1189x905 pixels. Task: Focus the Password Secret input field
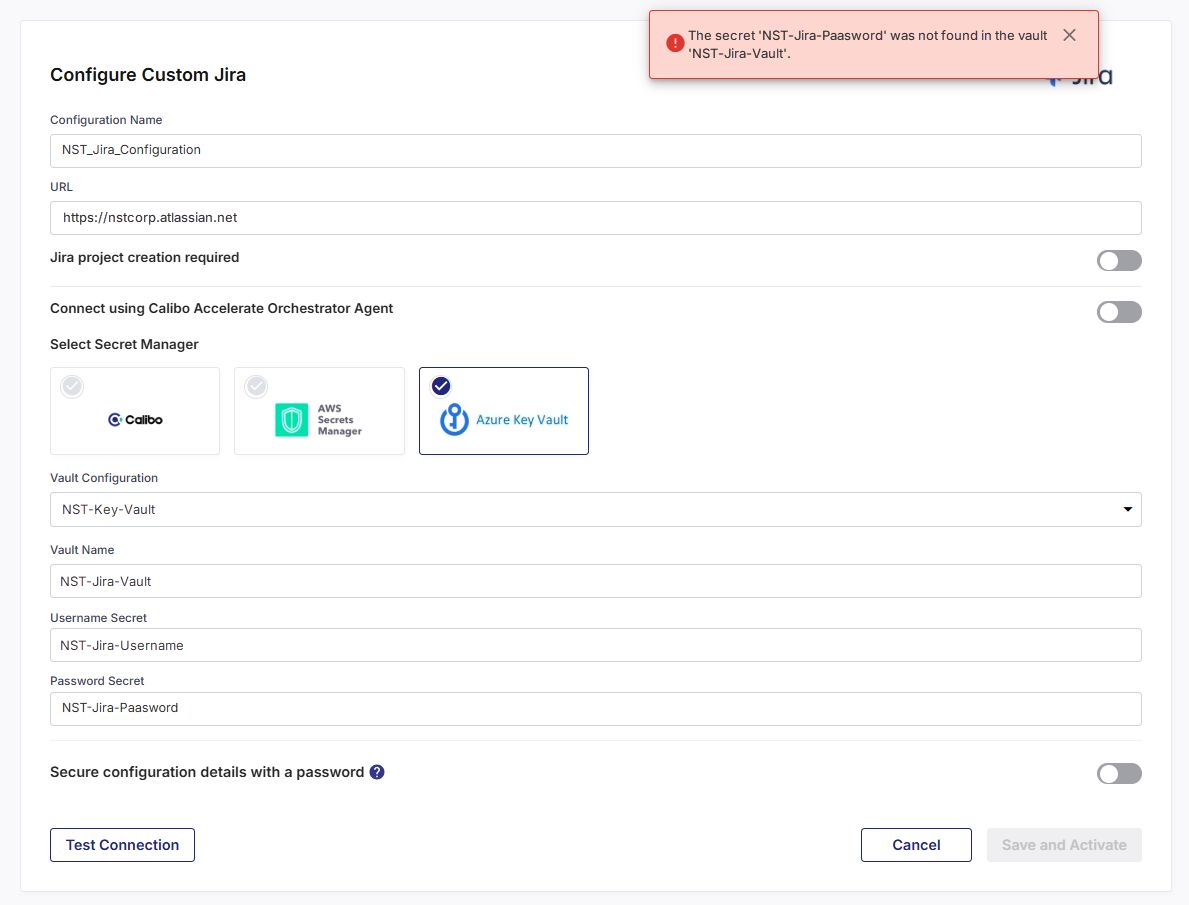[x=595, y=708]
